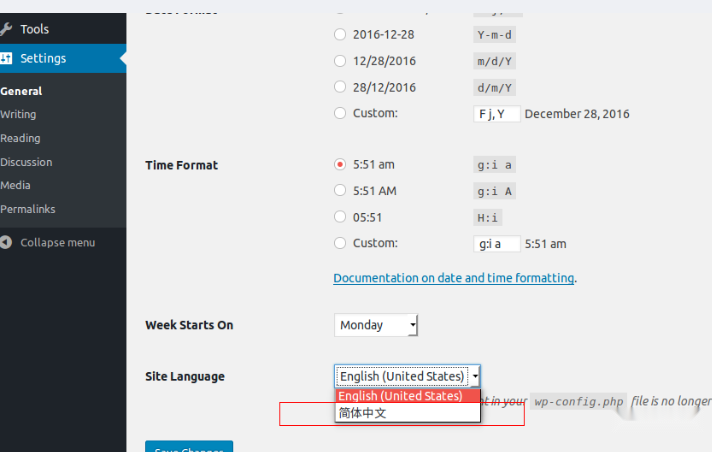
Task: Click the Site Language label
Action: coord(185,377)
